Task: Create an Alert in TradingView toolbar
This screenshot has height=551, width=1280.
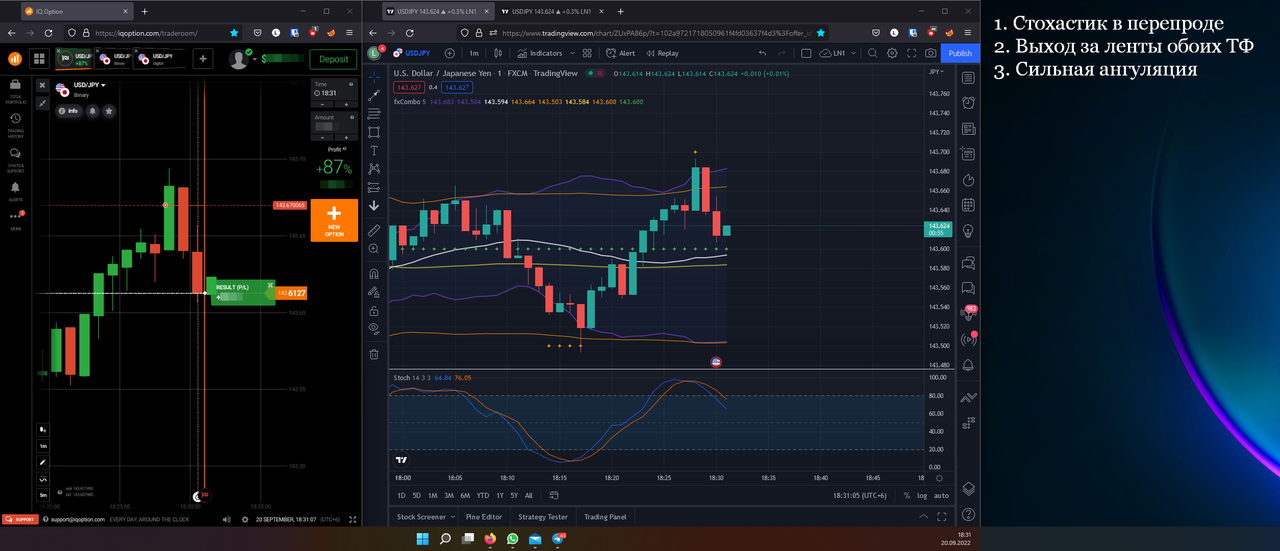Action: (x=620, y=53)
